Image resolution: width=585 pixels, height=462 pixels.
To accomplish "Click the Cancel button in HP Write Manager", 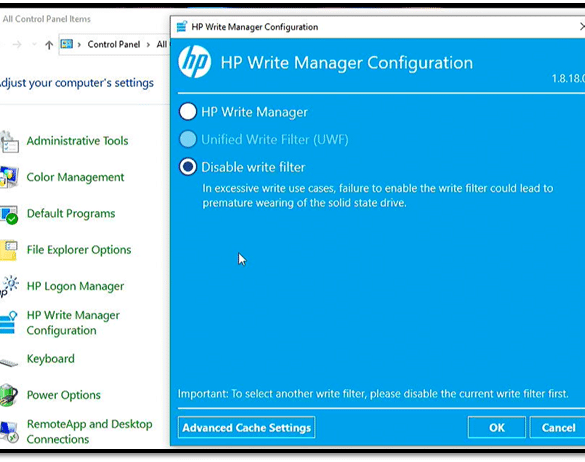I will (558, 427).
